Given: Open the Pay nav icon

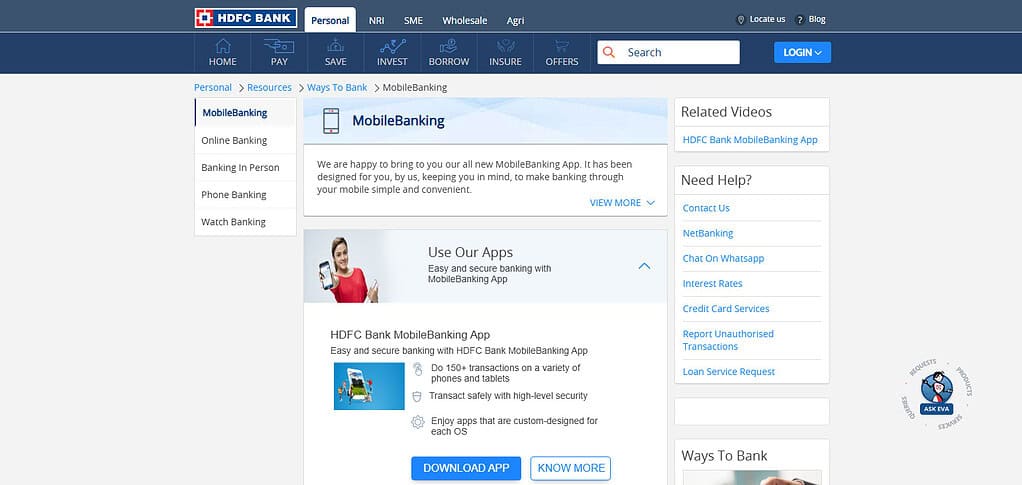Looking at the screenshot, I should 279,46.
